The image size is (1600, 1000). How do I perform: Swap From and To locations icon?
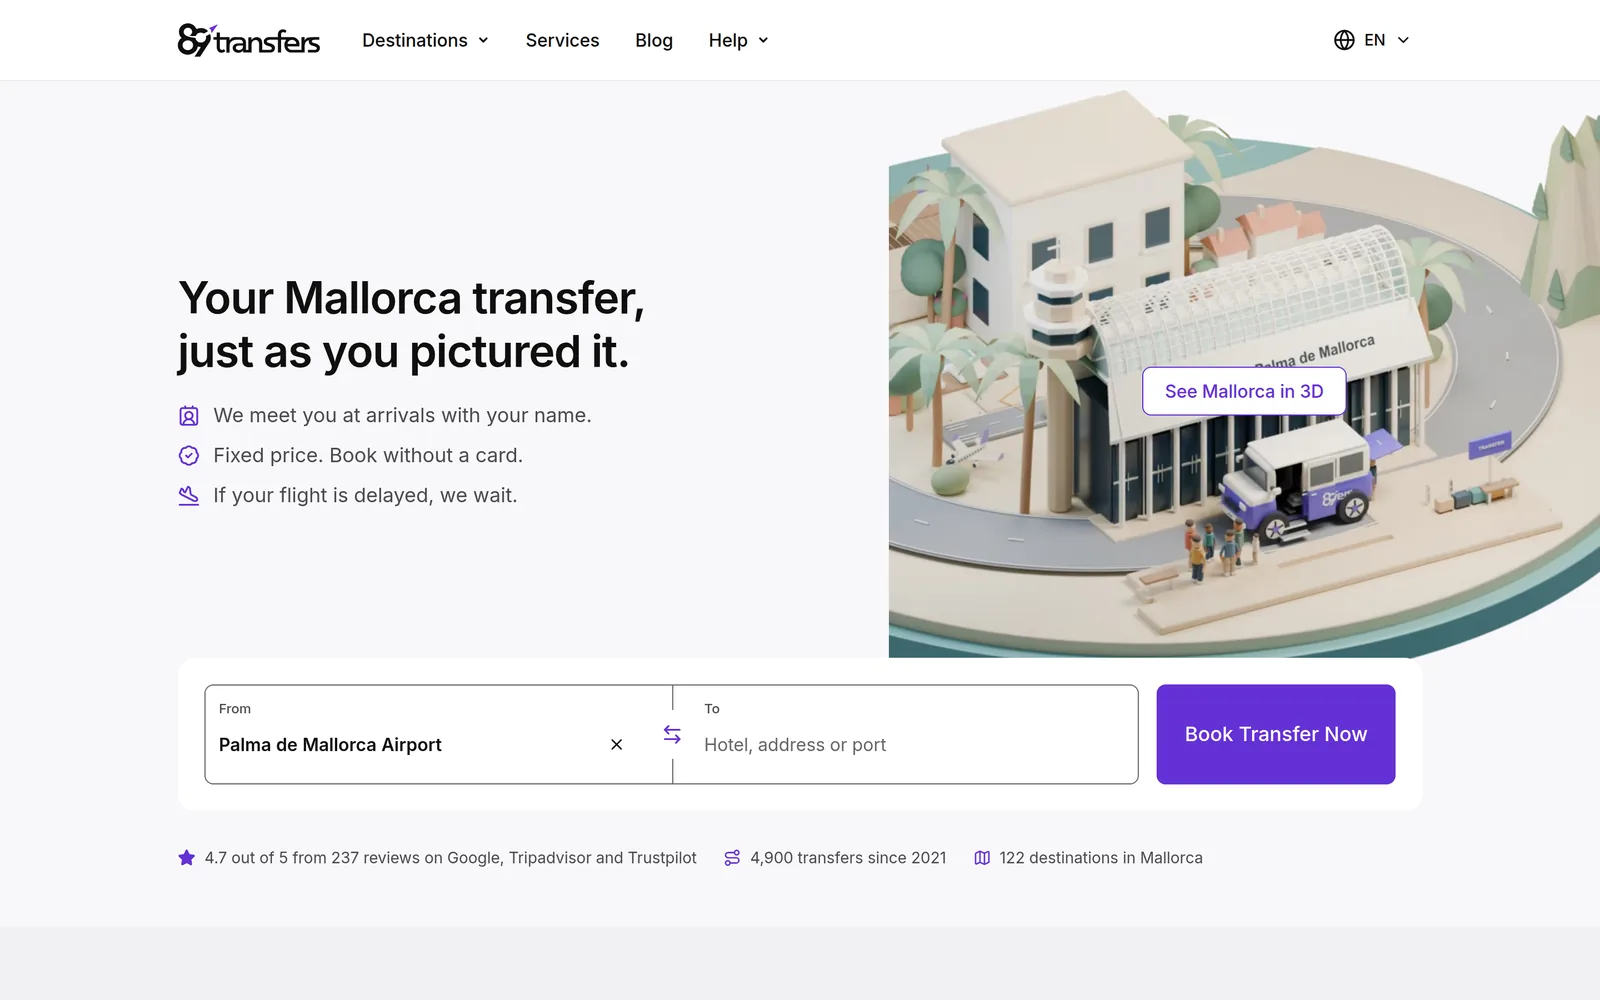tap(672, 734)
